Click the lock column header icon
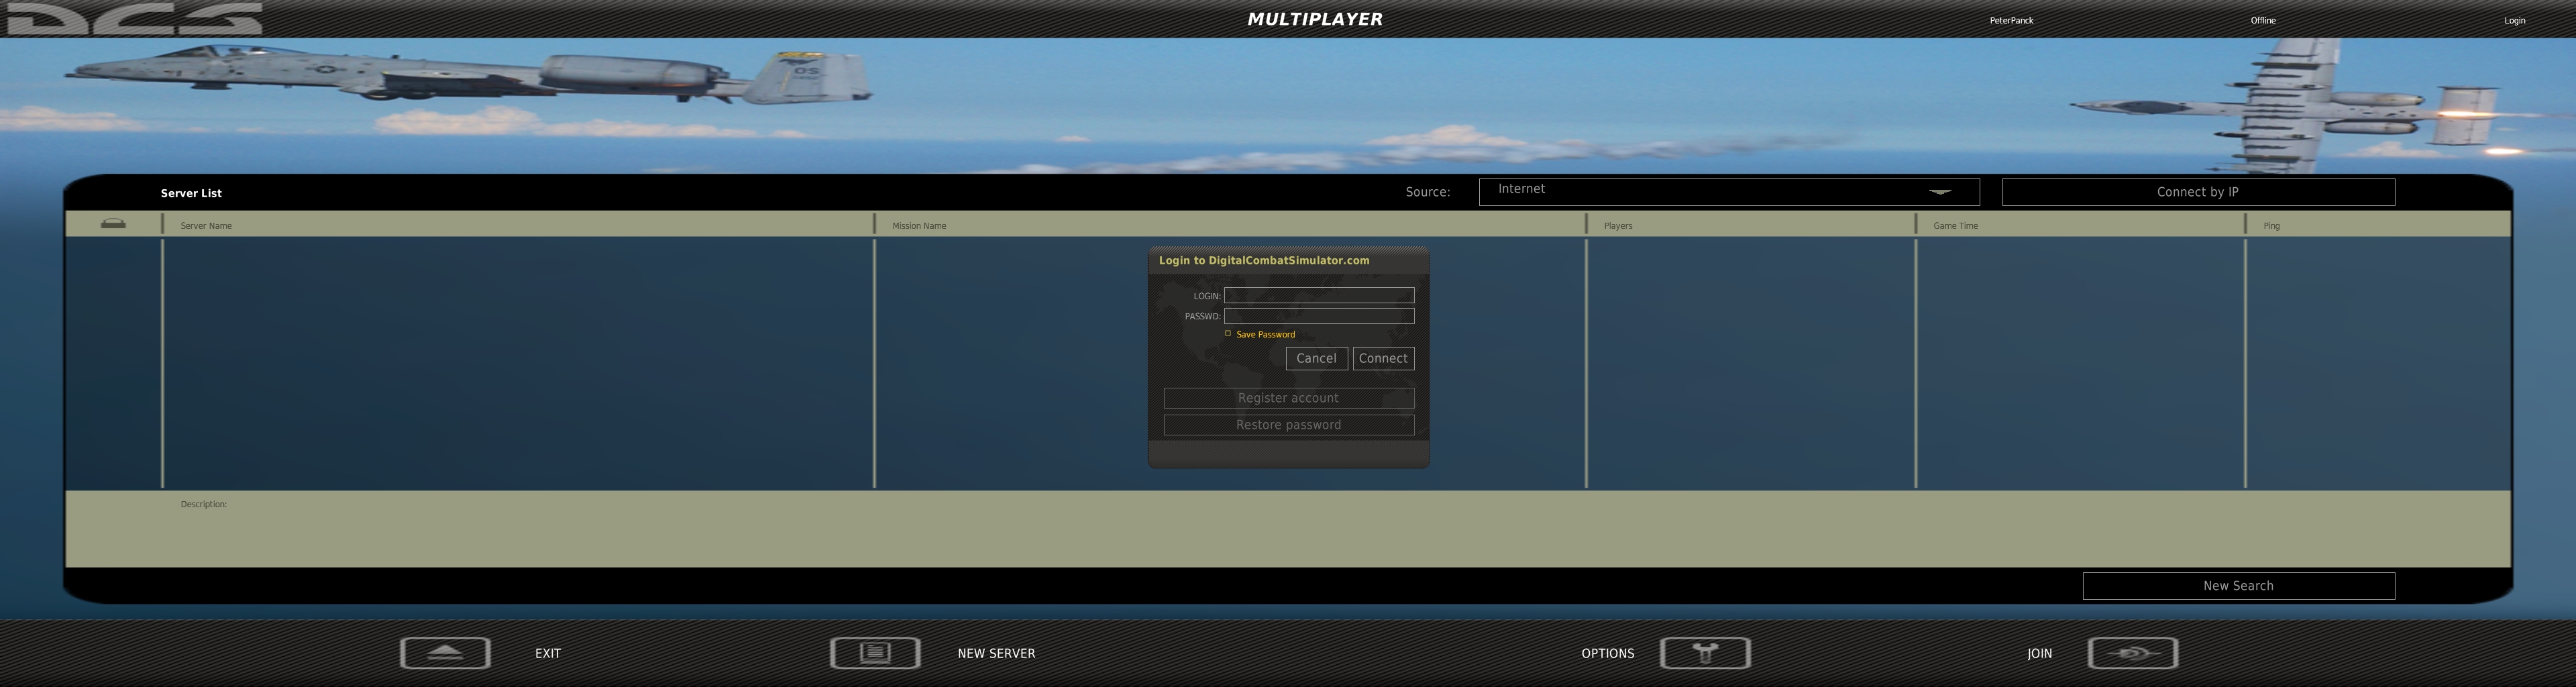This screenshot has width=2576, height=687. click(x=113, y=224)
